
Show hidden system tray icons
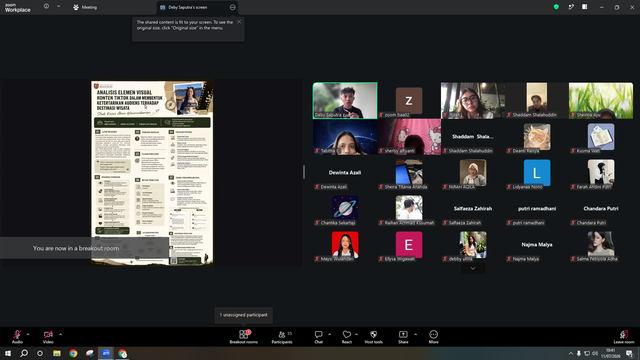[x=571, y=353]
